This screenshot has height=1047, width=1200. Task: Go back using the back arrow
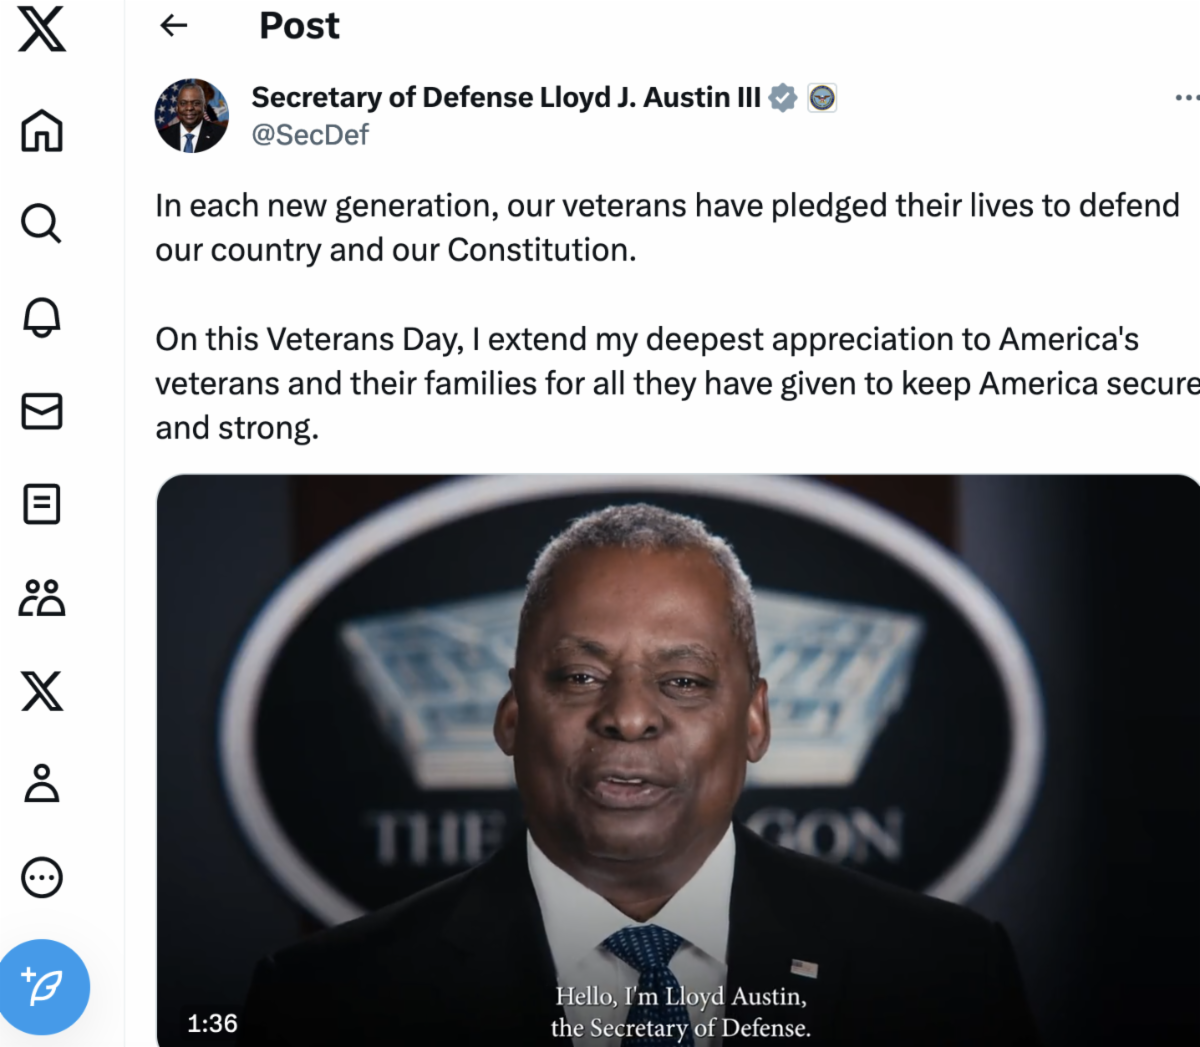pyautogui.click(x=174, y=26)
